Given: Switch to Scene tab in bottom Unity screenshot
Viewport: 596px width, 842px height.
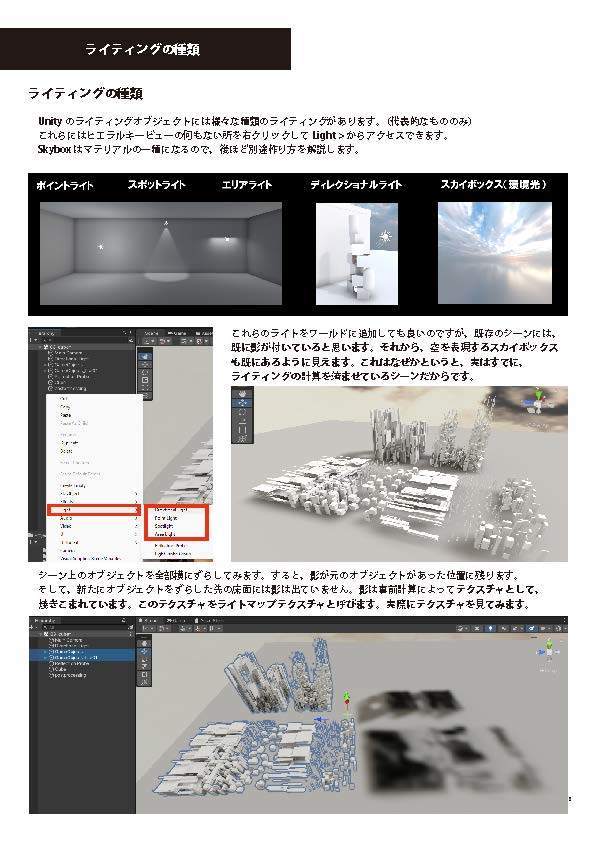Looking at the screenshot, I should [x=148, y=621].
